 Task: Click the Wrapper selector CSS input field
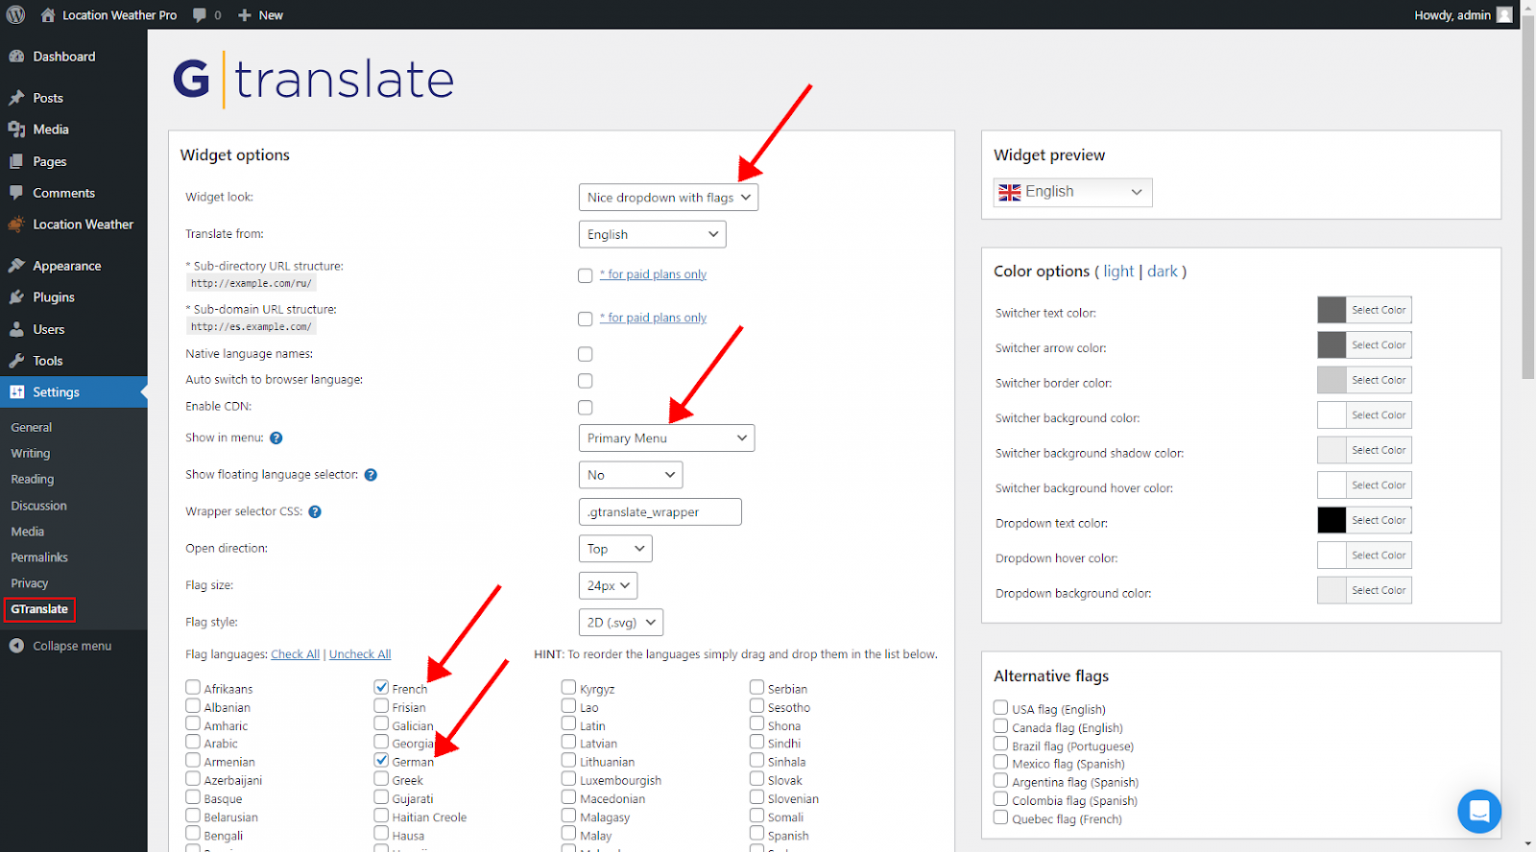[659, 511]
